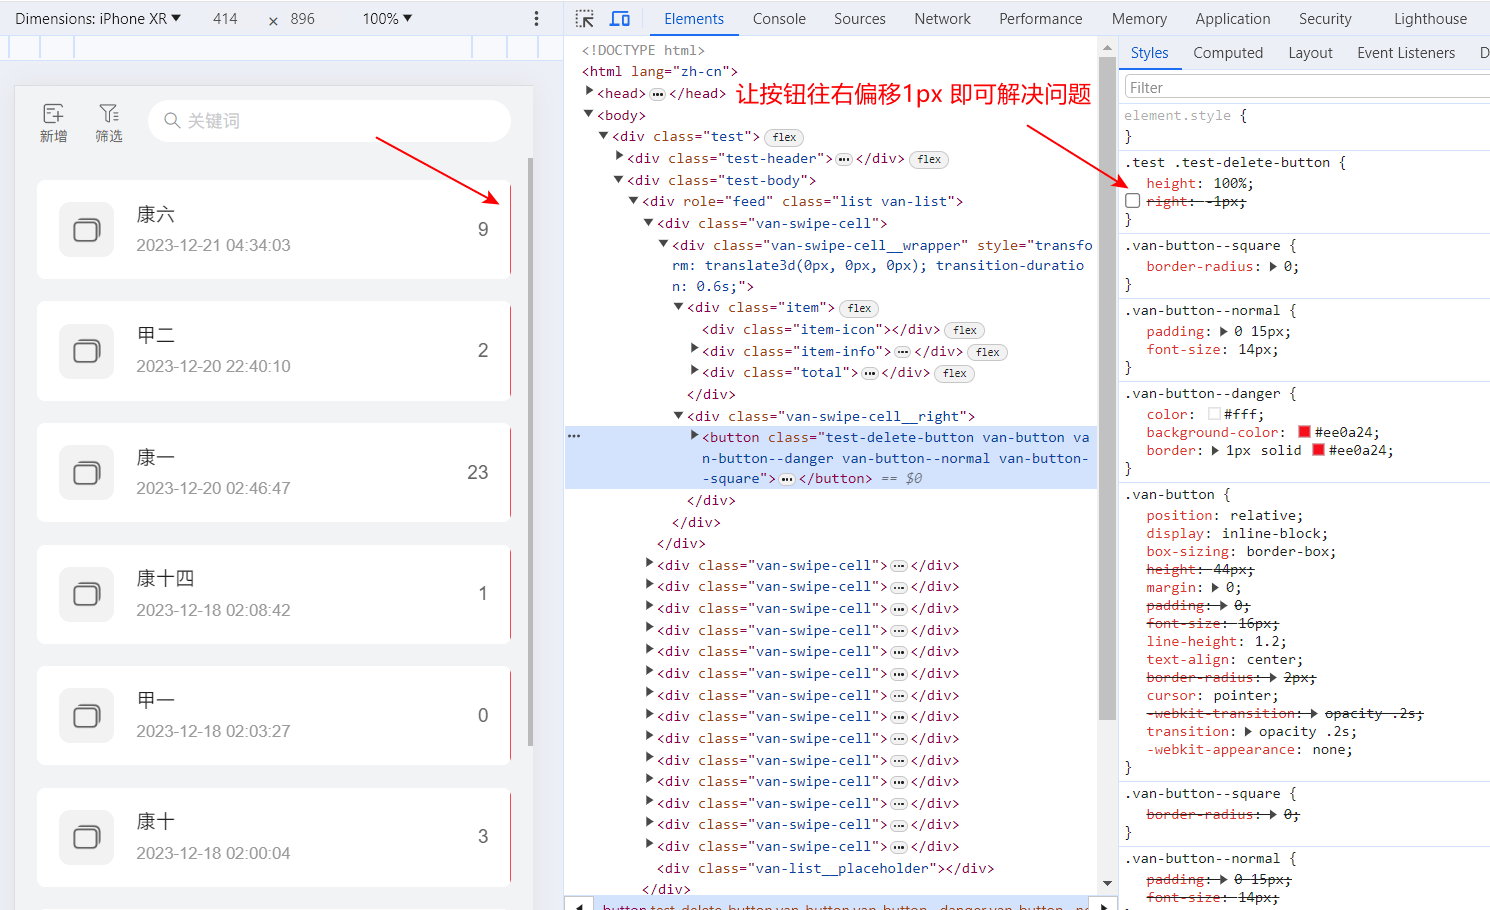Click the 2023-12-20 02:46:47 timestamp

[213, 488]
